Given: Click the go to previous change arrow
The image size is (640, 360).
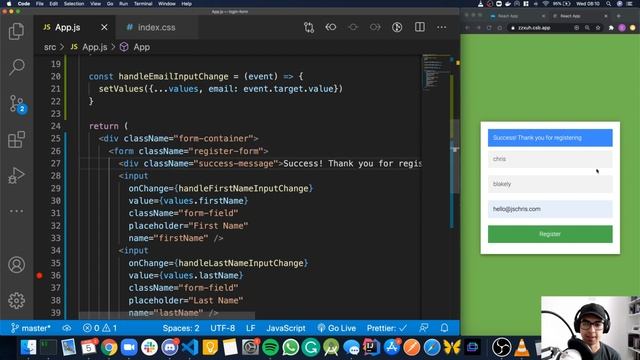Looking at the screenshot, I should [331, 27].
